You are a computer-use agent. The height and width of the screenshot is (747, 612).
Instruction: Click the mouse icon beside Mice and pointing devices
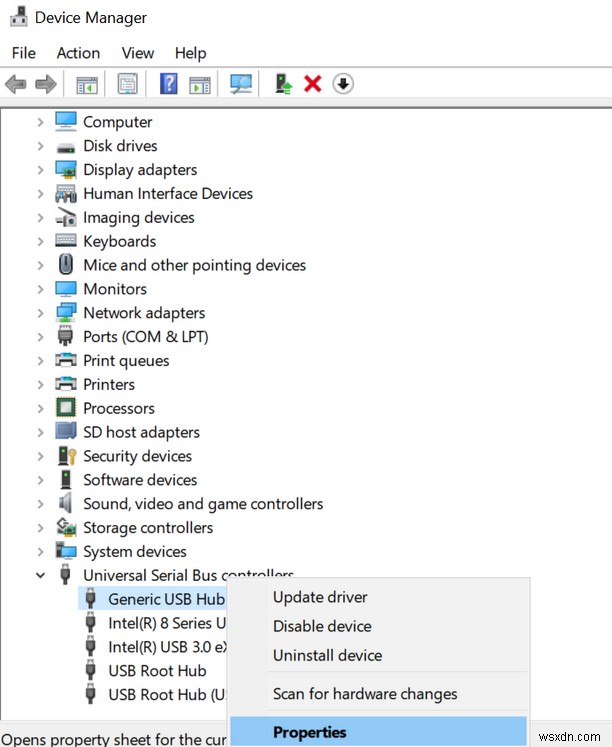[x=66, y=264]
